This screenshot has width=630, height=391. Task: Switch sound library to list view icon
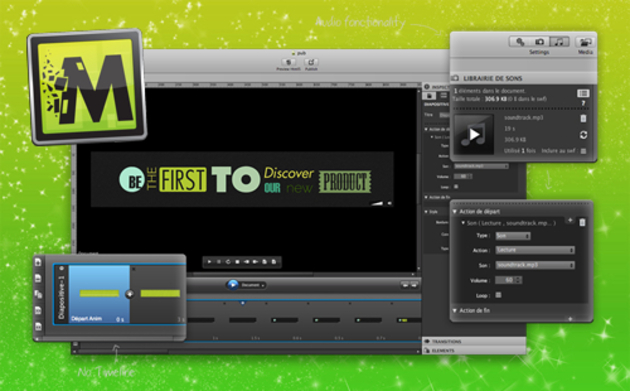583,93
